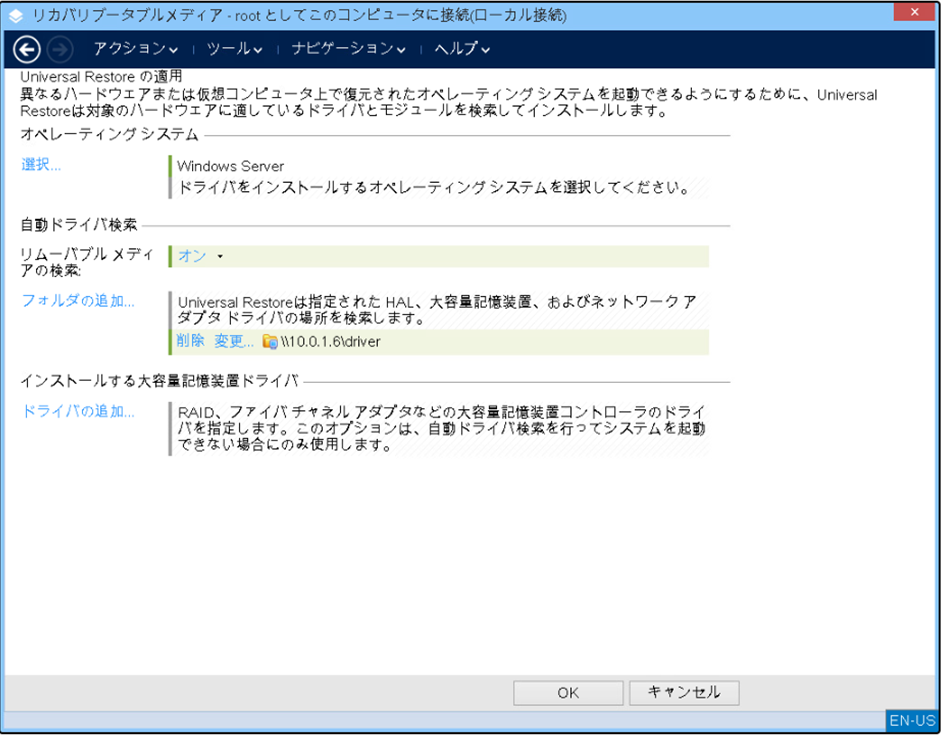Image resolution: width=943 pixels, height=735 pixels.
Task: Open the アクション menu
Action: pyautogui.click(x=135, y=48)
